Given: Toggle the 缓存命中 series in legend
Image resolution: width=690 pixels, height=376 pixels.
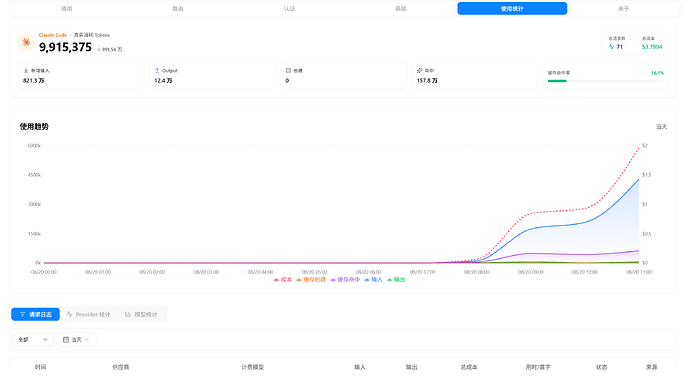Looking at the screenshot, I should pos(345,280).
